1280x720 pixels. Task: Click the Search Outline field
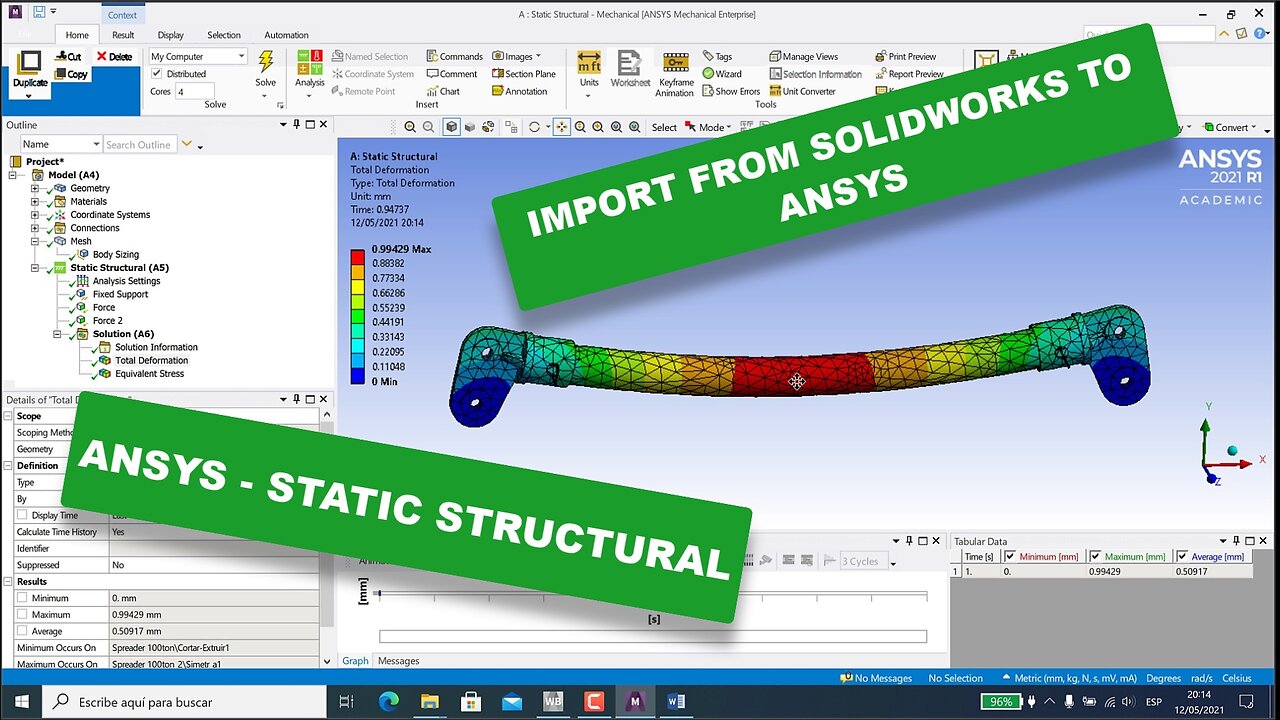click(x=140, y=145)
